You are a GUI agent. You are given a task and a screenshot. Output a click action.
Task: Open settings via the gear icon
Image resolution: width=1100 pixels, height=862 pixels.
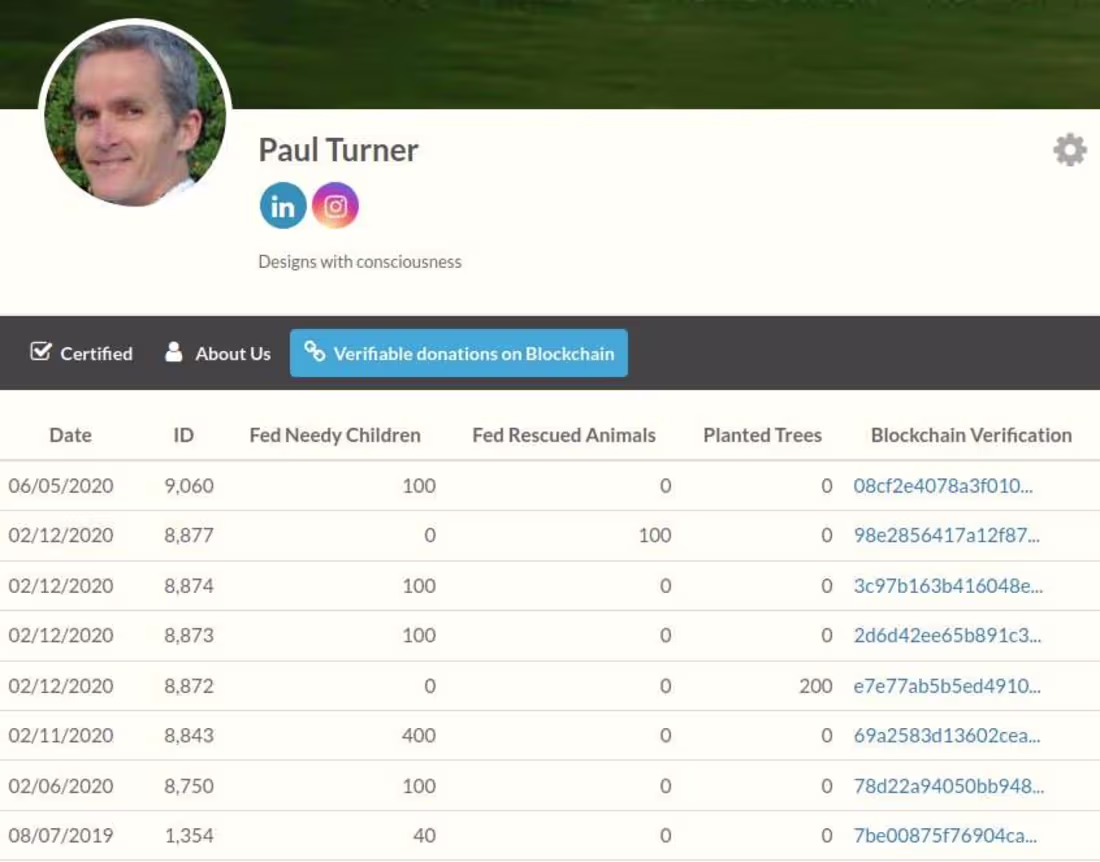1069,149
